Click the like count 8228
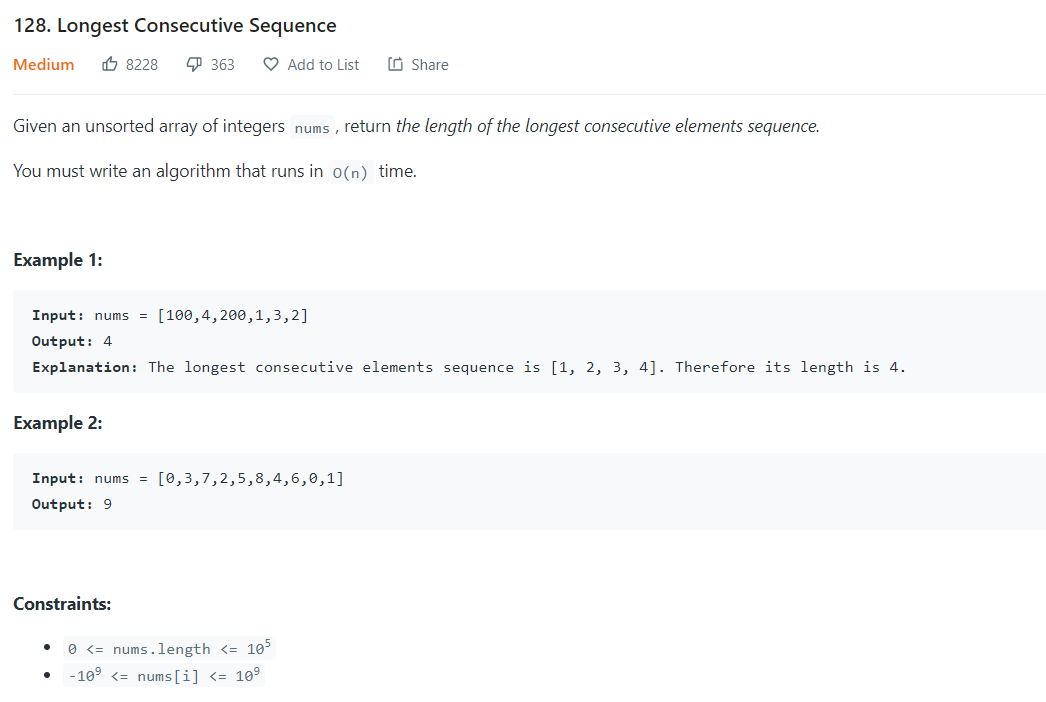The width and height of the screenshot is (1046, 702). [x=141, y=63]
